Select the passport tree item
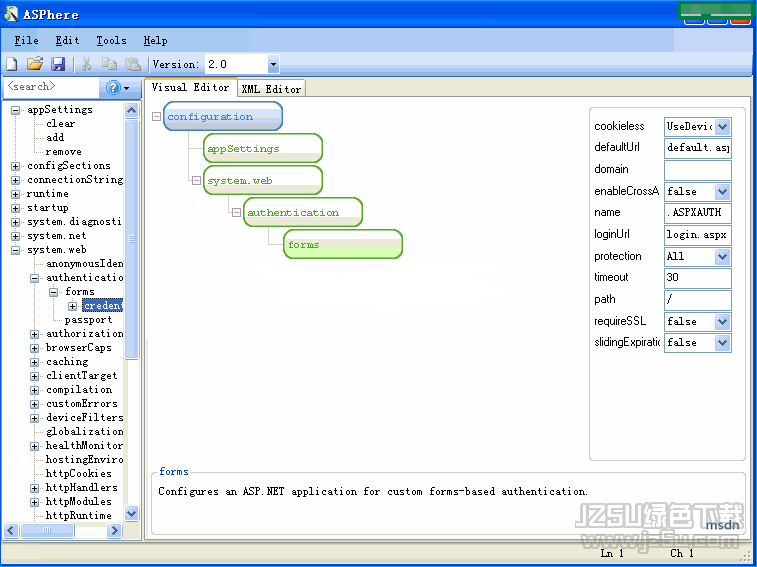 point(88,320)
